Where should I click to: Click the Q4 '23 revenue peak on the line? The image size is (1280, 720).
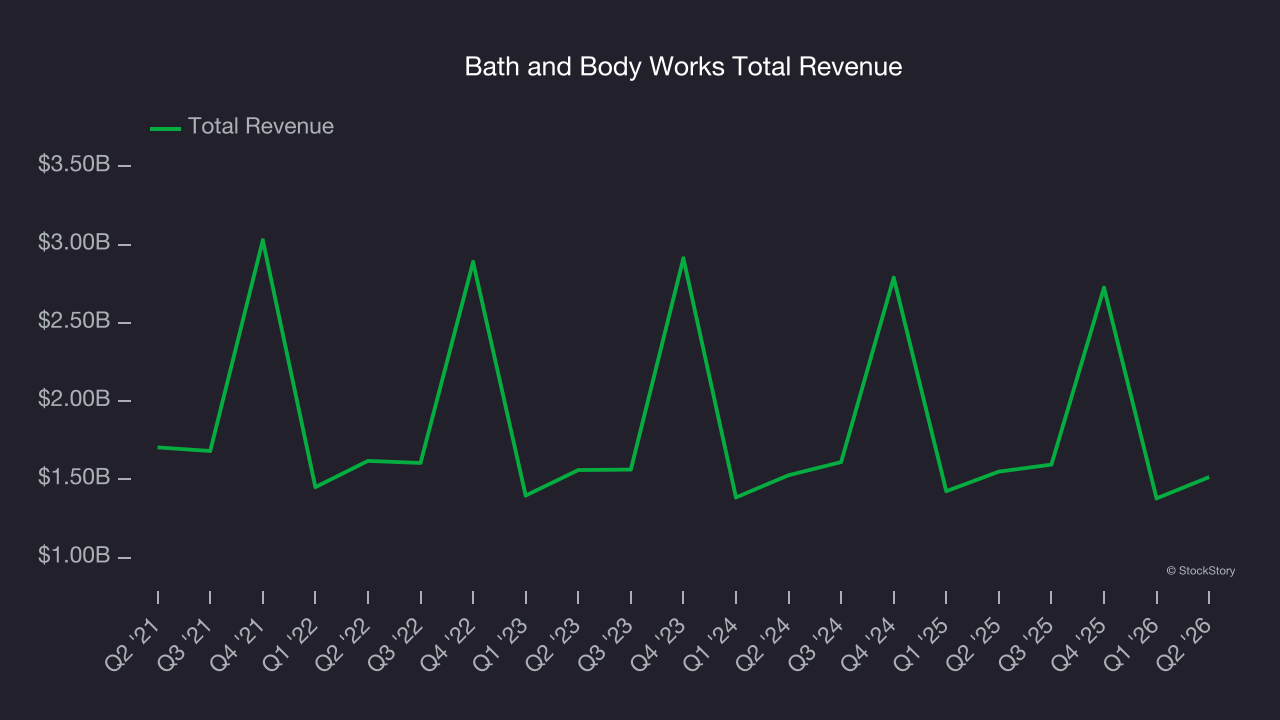pos(683,258)
